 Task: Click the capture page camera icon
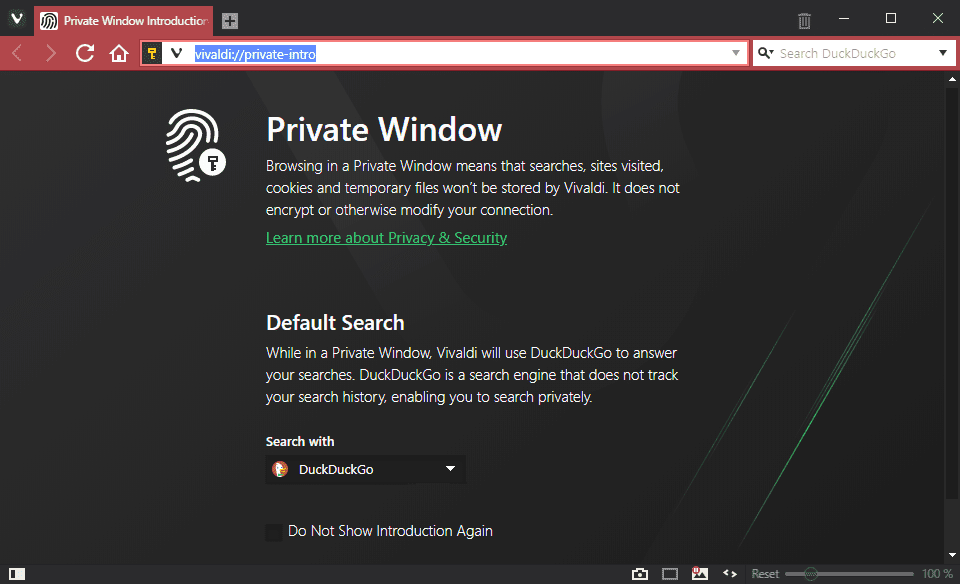(x=640, y=574)
